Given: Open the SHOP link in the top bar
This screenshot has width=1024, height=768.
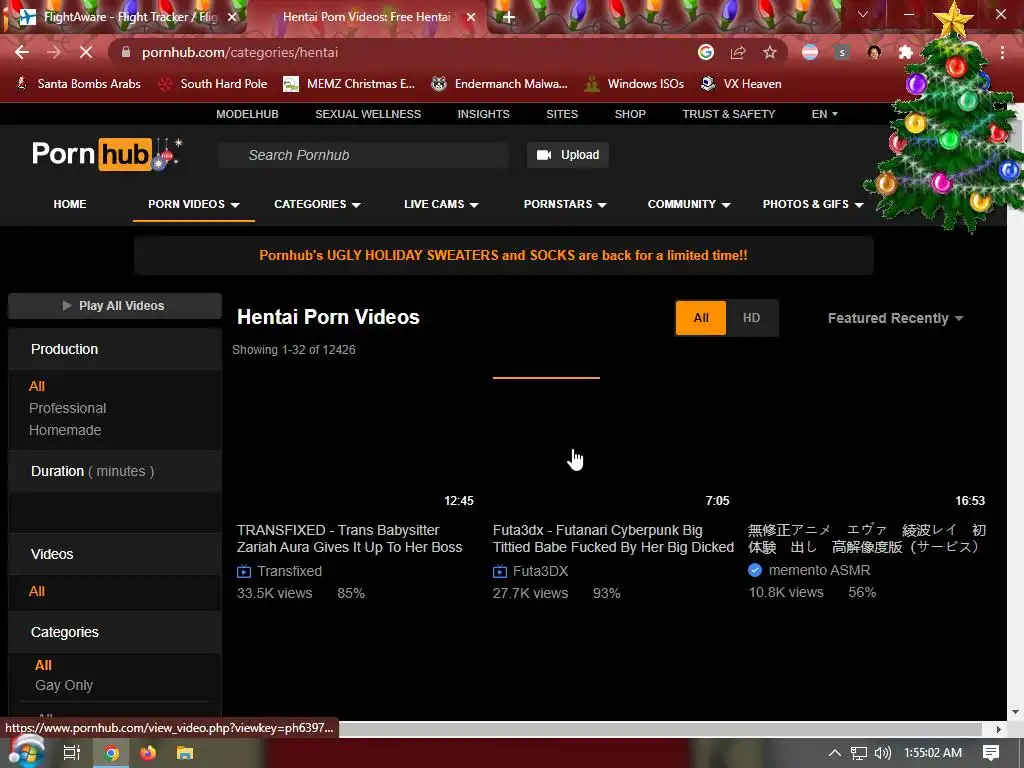Looking at the screenshot, I should tap(630, 114).
